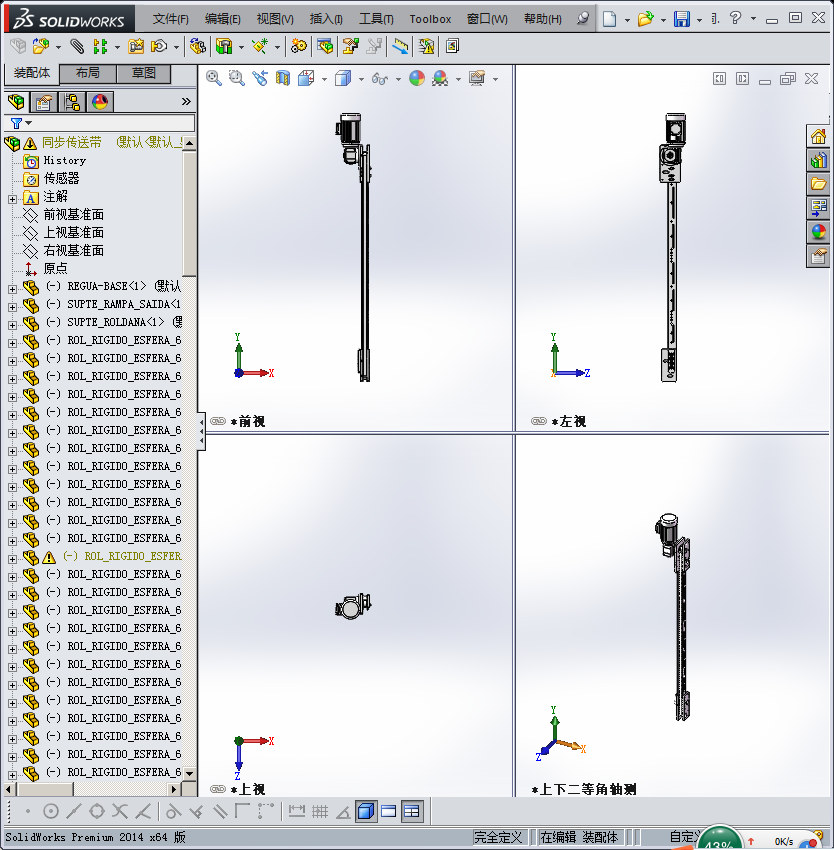Screen dimensions: 834x850
Task: Toggle the single-view viewport layout button
Action: click(x=389, y=812)
